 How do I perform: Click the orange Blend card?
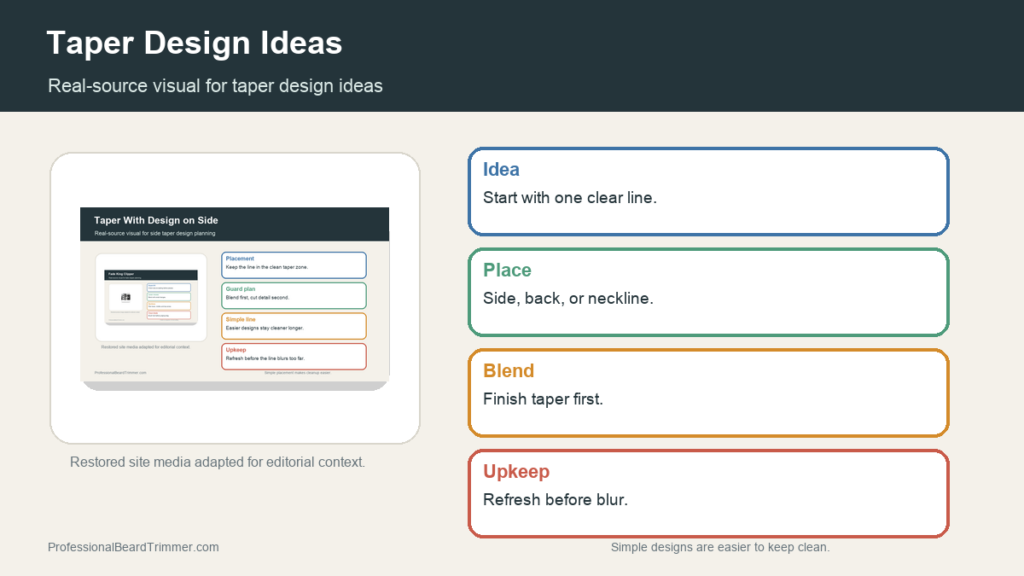pos(709,393)
